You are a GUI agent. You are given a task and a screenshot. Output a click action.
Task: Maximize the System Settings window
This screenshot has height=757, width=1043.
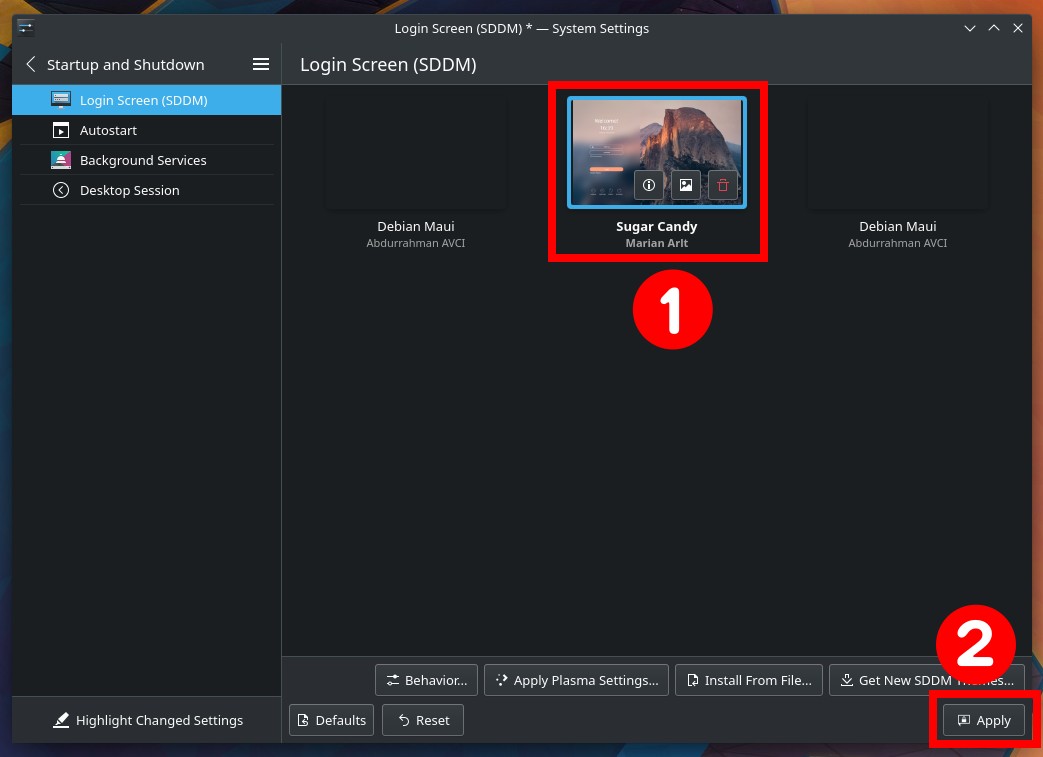[x=994, y=28]
